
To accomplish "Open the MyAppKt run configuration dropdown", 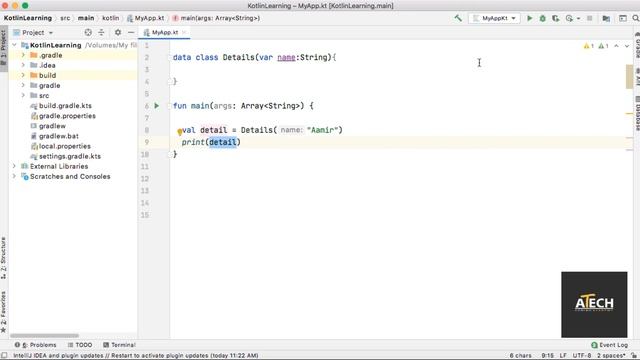I will (x=494, y=18).
